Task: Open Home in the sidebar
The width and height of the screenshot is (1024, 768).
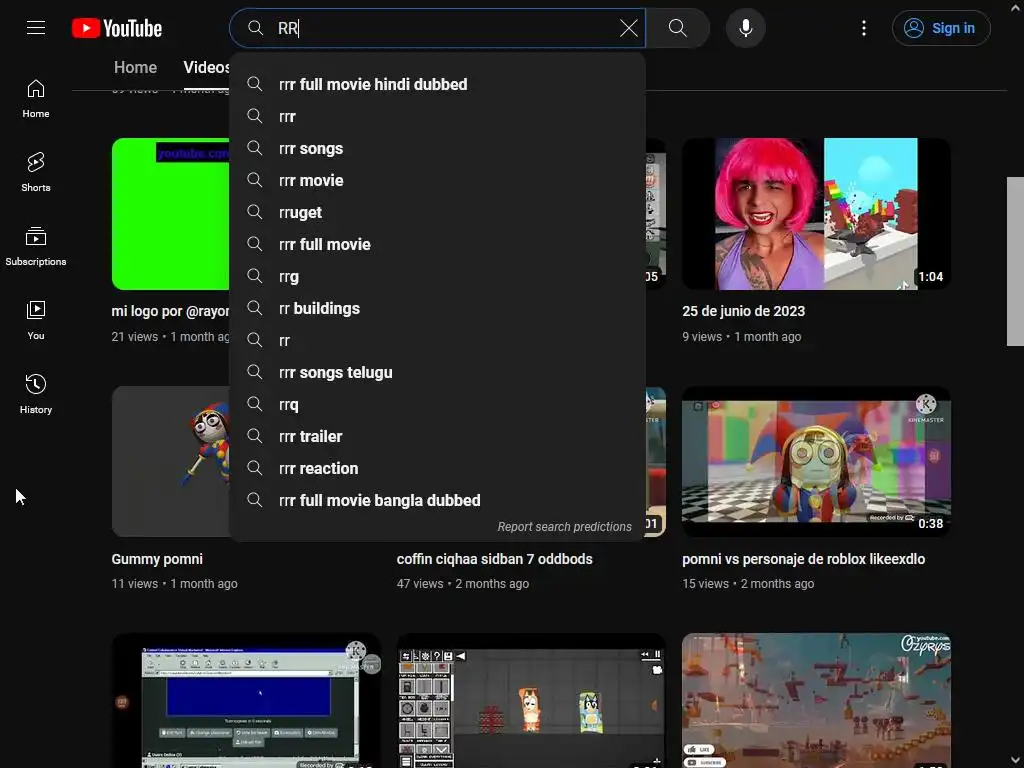Action: (36, 99)
